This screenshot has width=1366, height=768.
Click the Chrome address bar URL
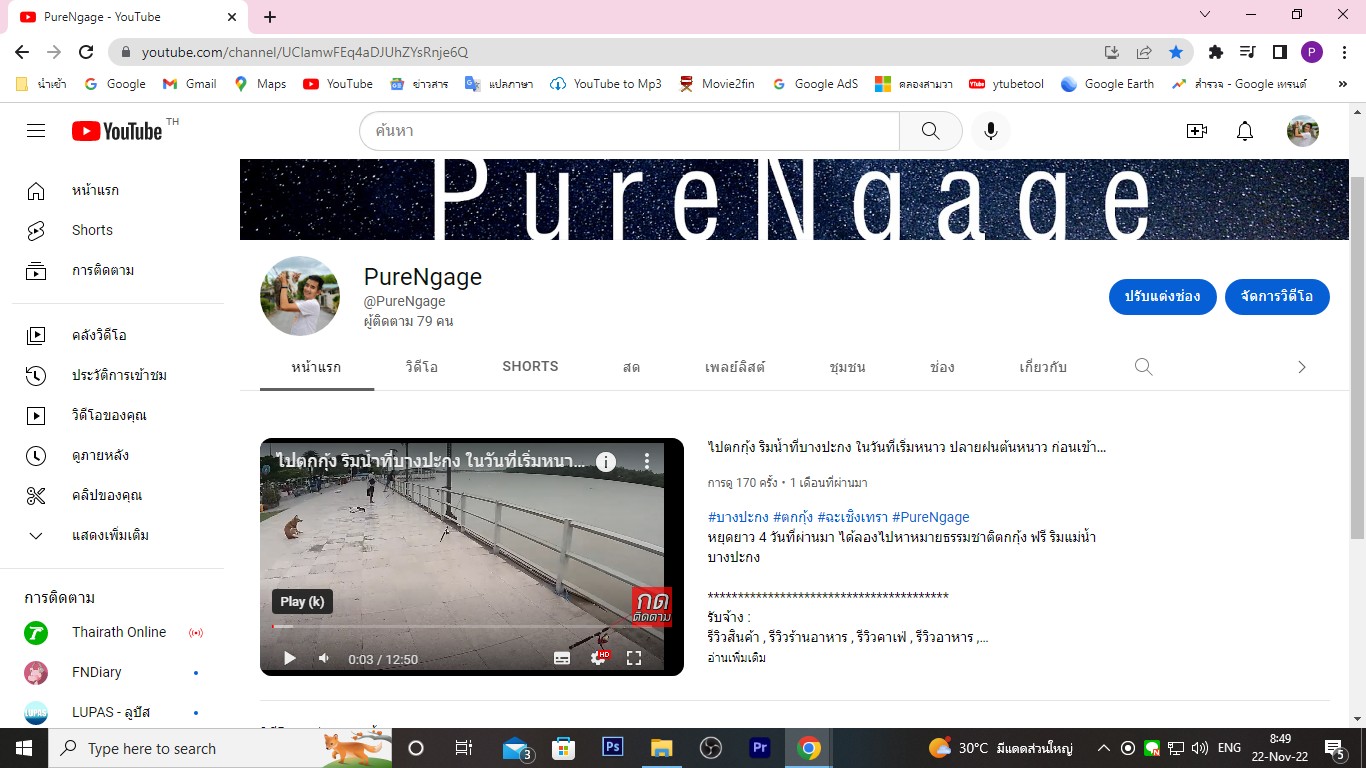click(305, 52)
